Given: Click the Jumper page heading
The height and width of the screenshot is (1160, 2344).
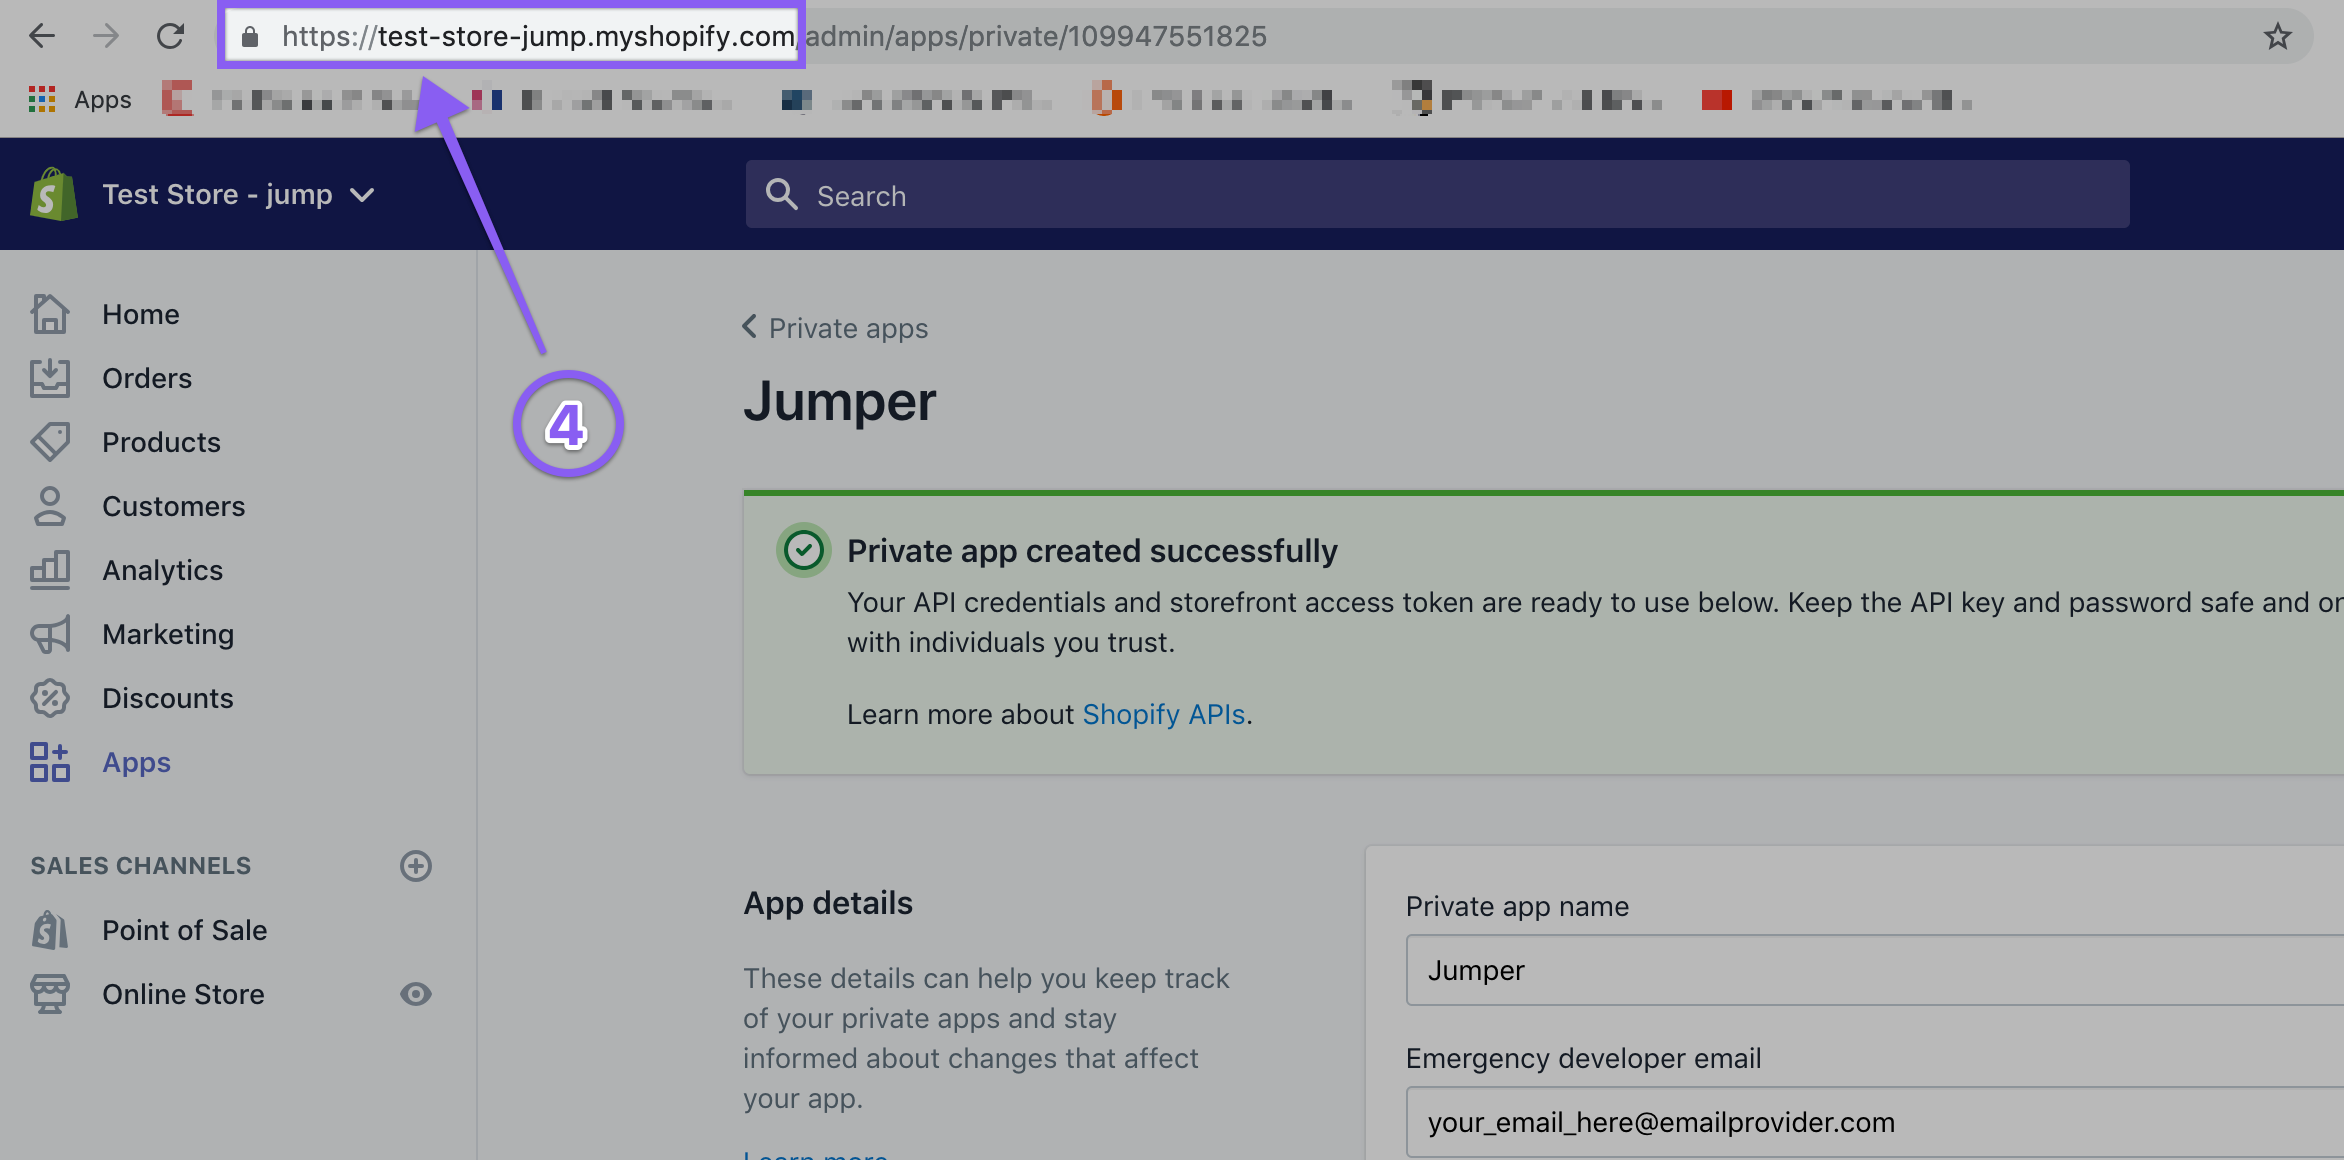Looking at the screenshot, I should tap(839, 402).
